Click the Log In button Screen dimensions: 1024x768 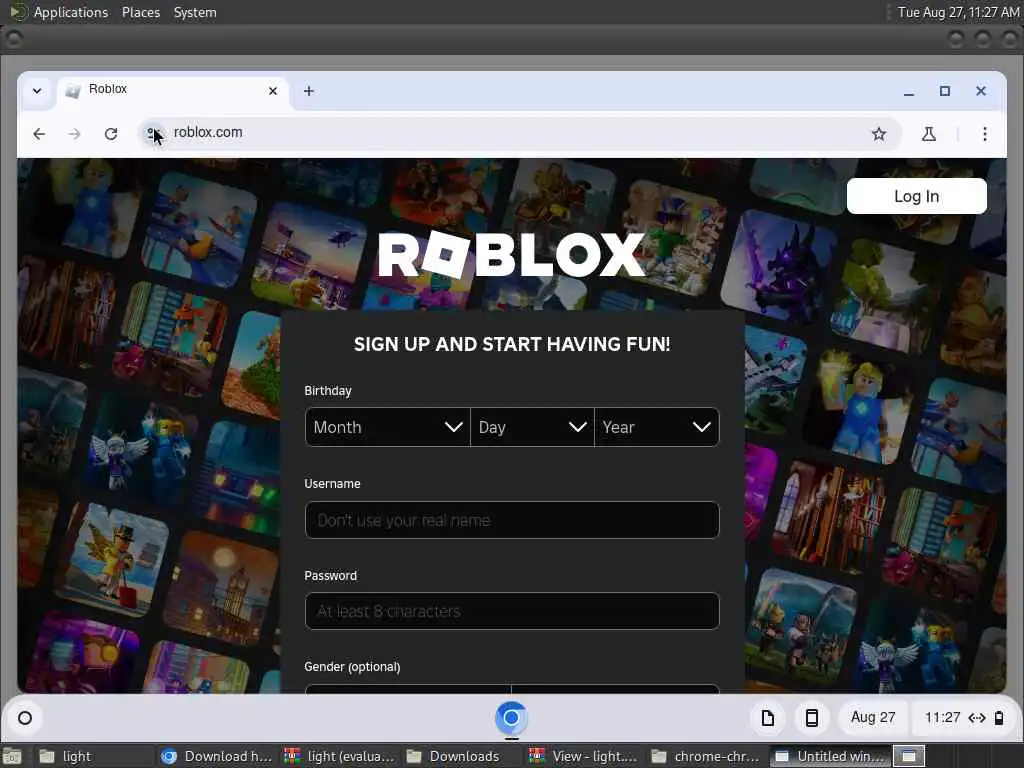[x=916, y=196]
